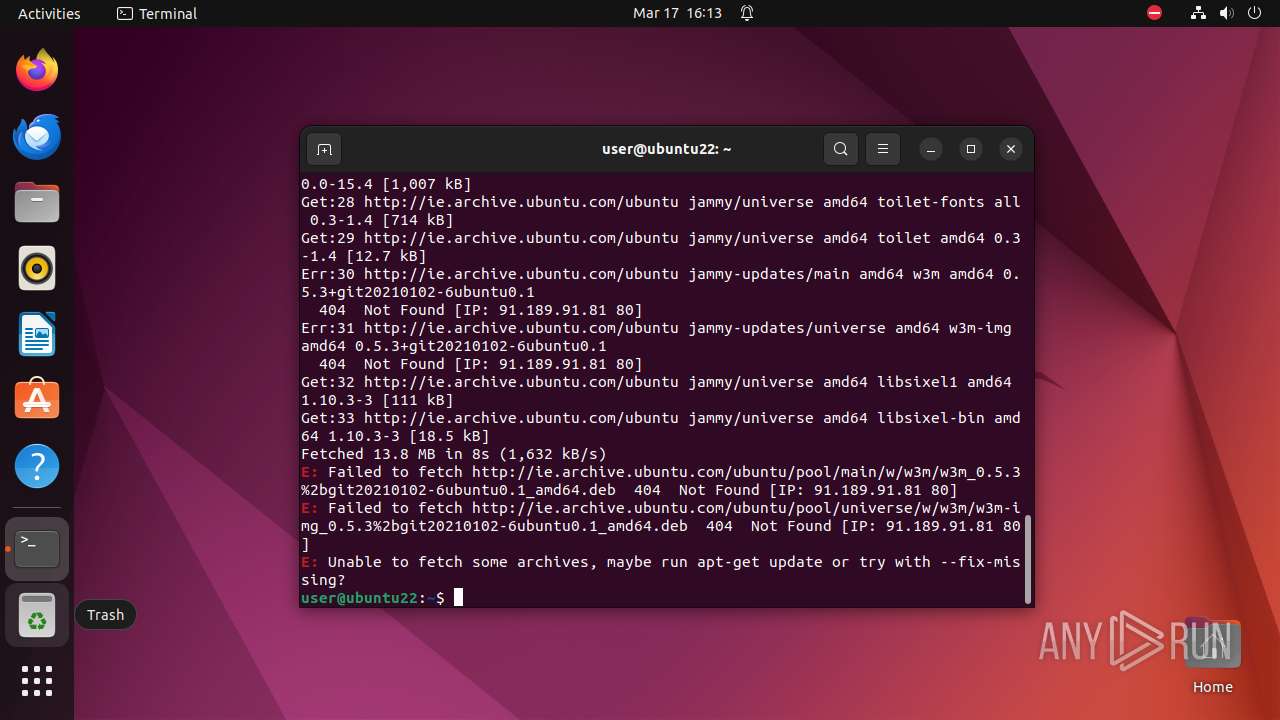Screen dimensions: 1280x720
Task: Launch Firefox from the dock
Action: click(37, 70)
